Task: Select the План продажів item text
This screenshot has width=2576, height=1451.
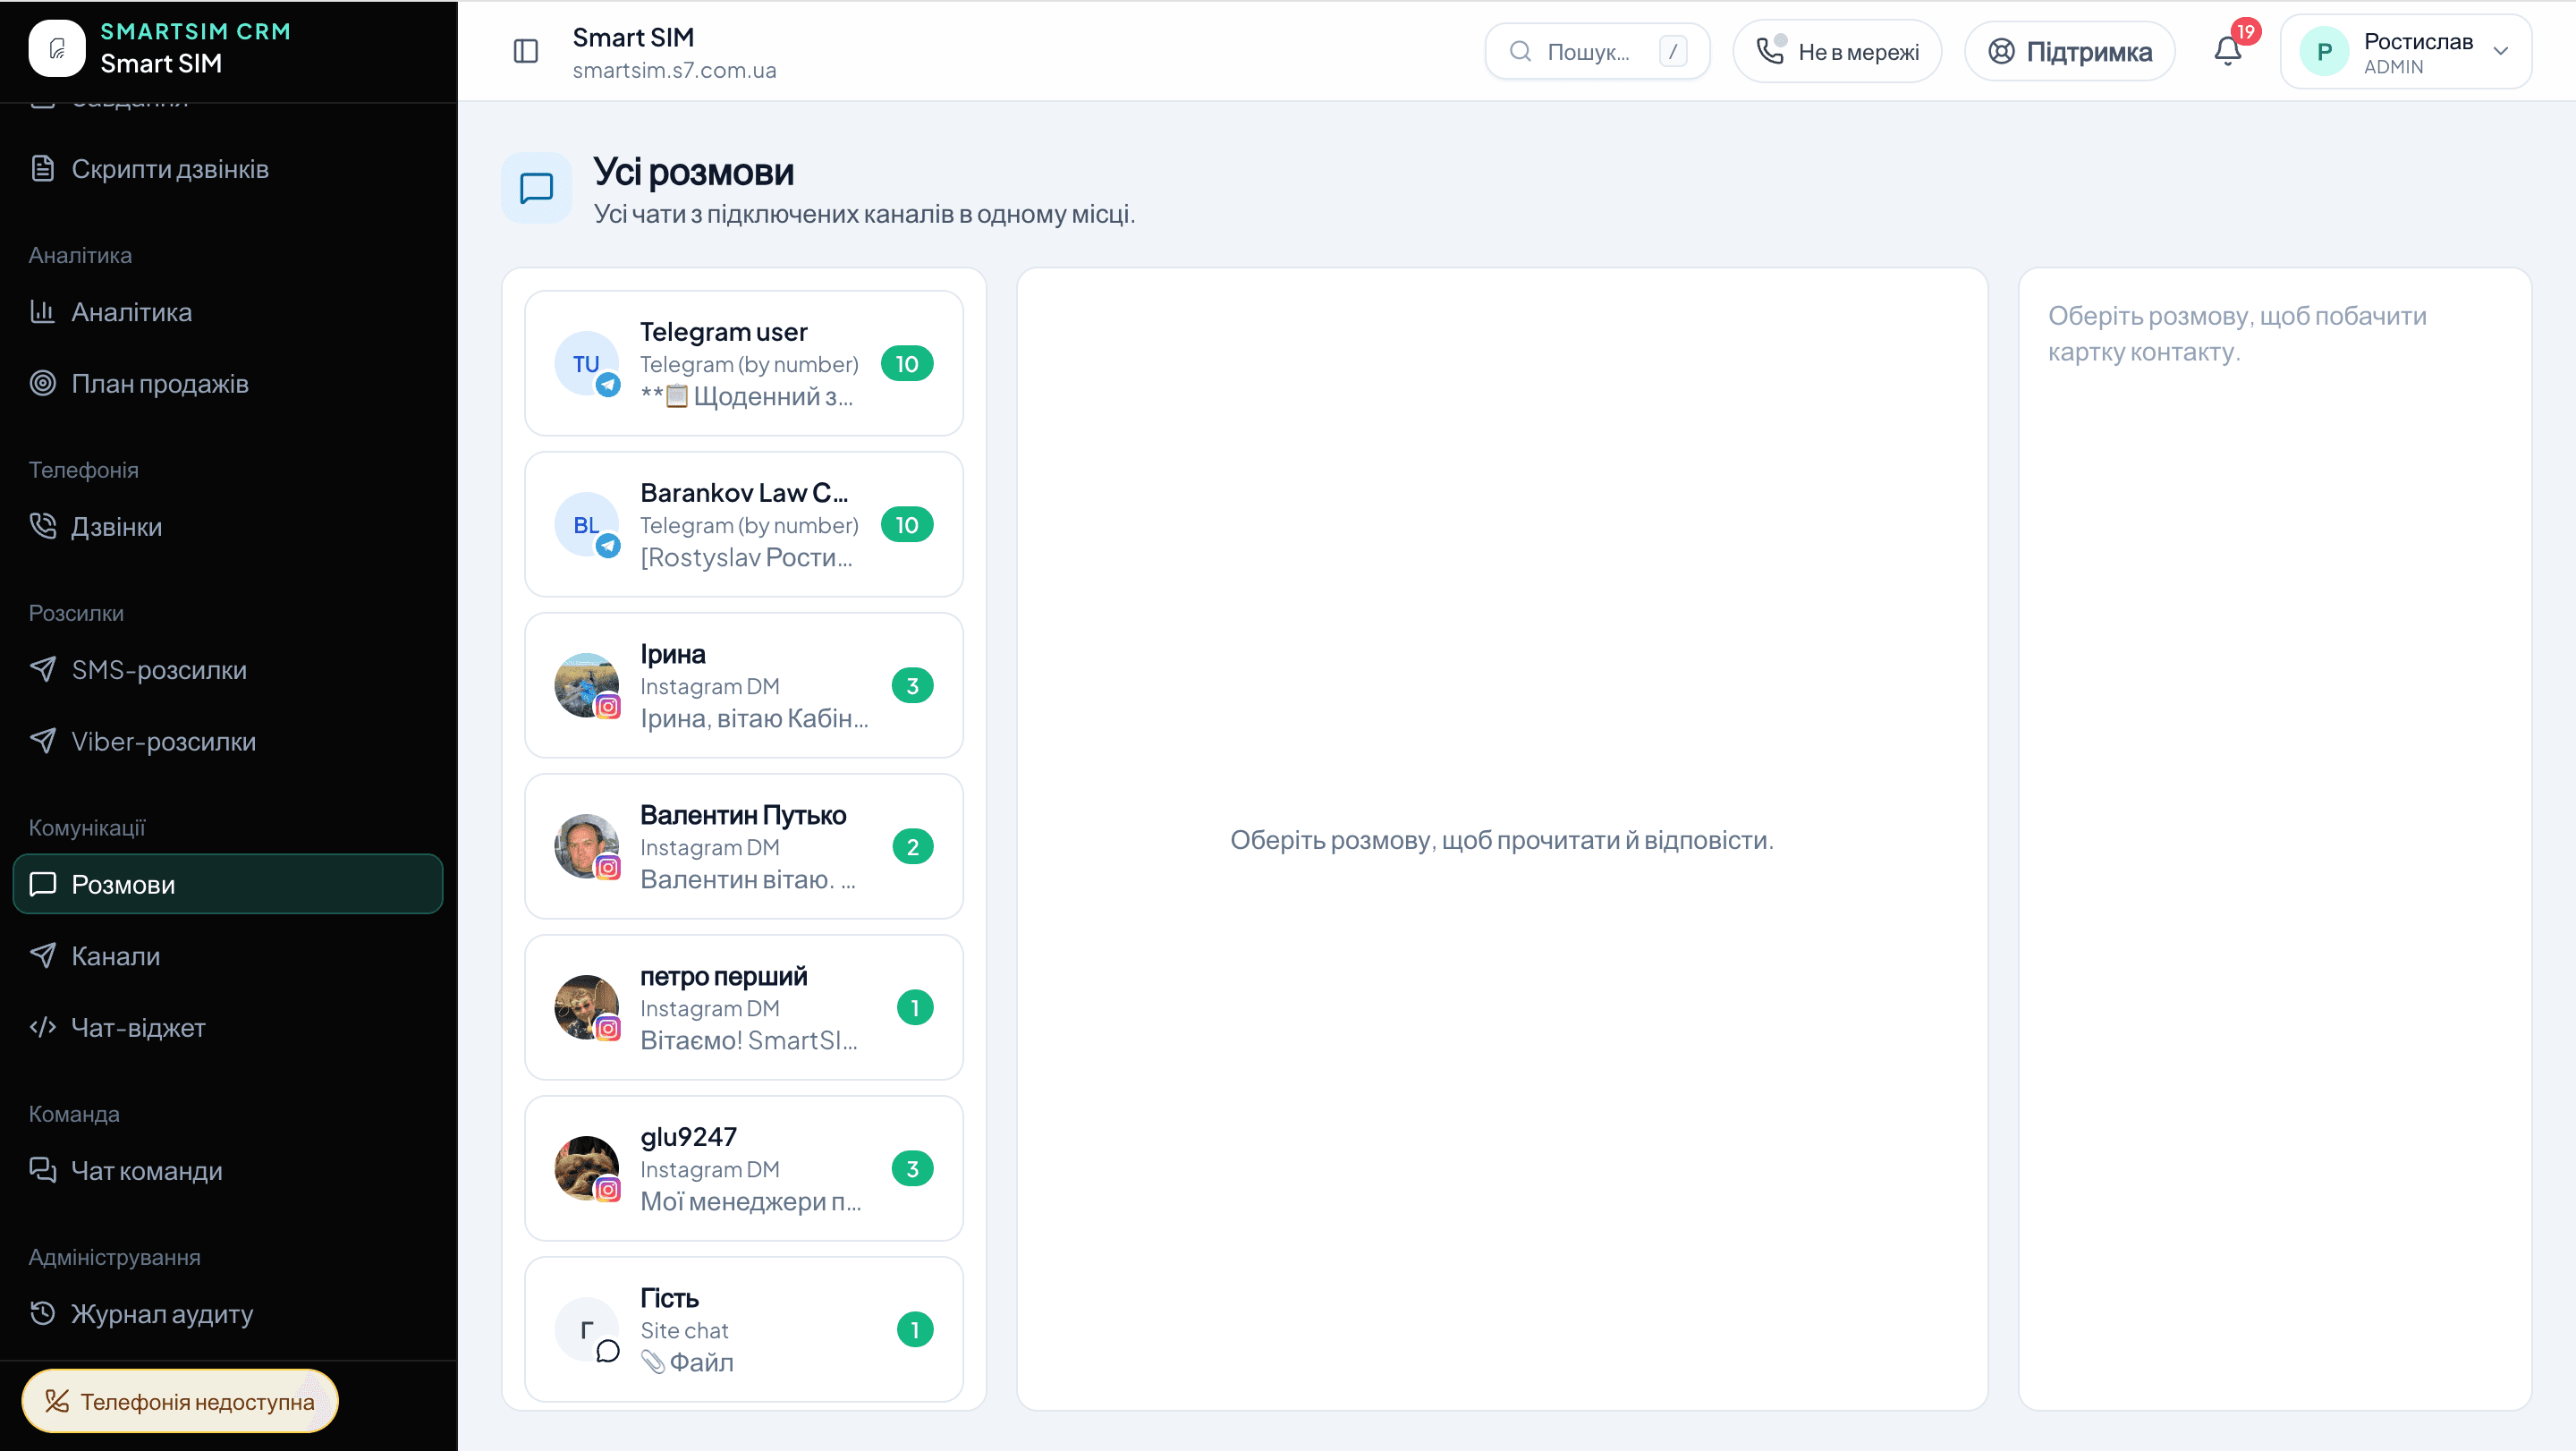Action: click(x=160, y=384)
